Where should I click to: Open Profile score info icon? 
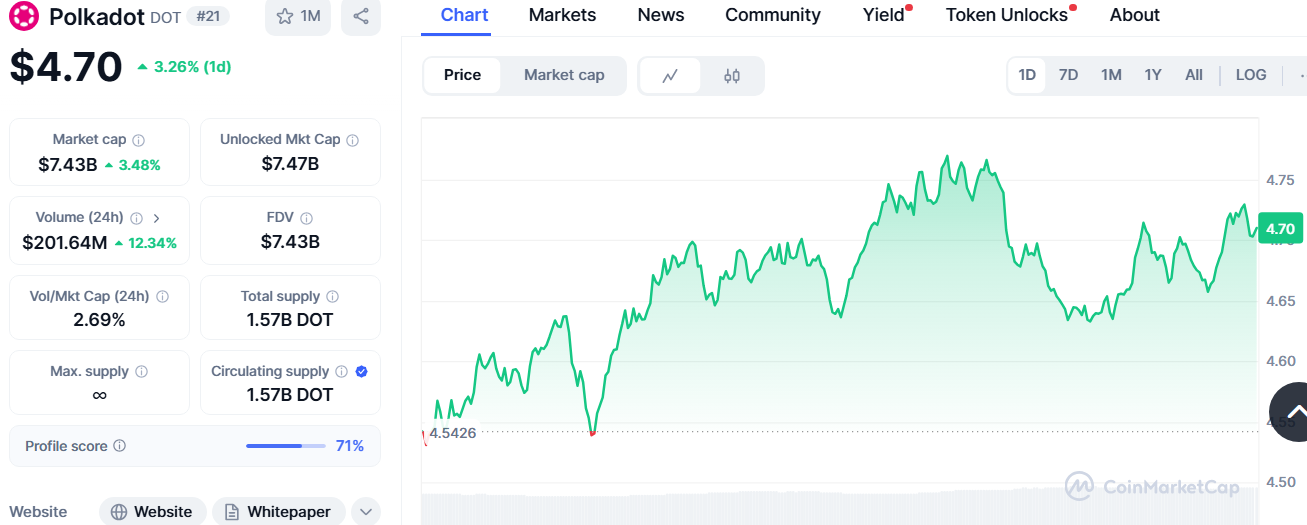click(120, 446)
